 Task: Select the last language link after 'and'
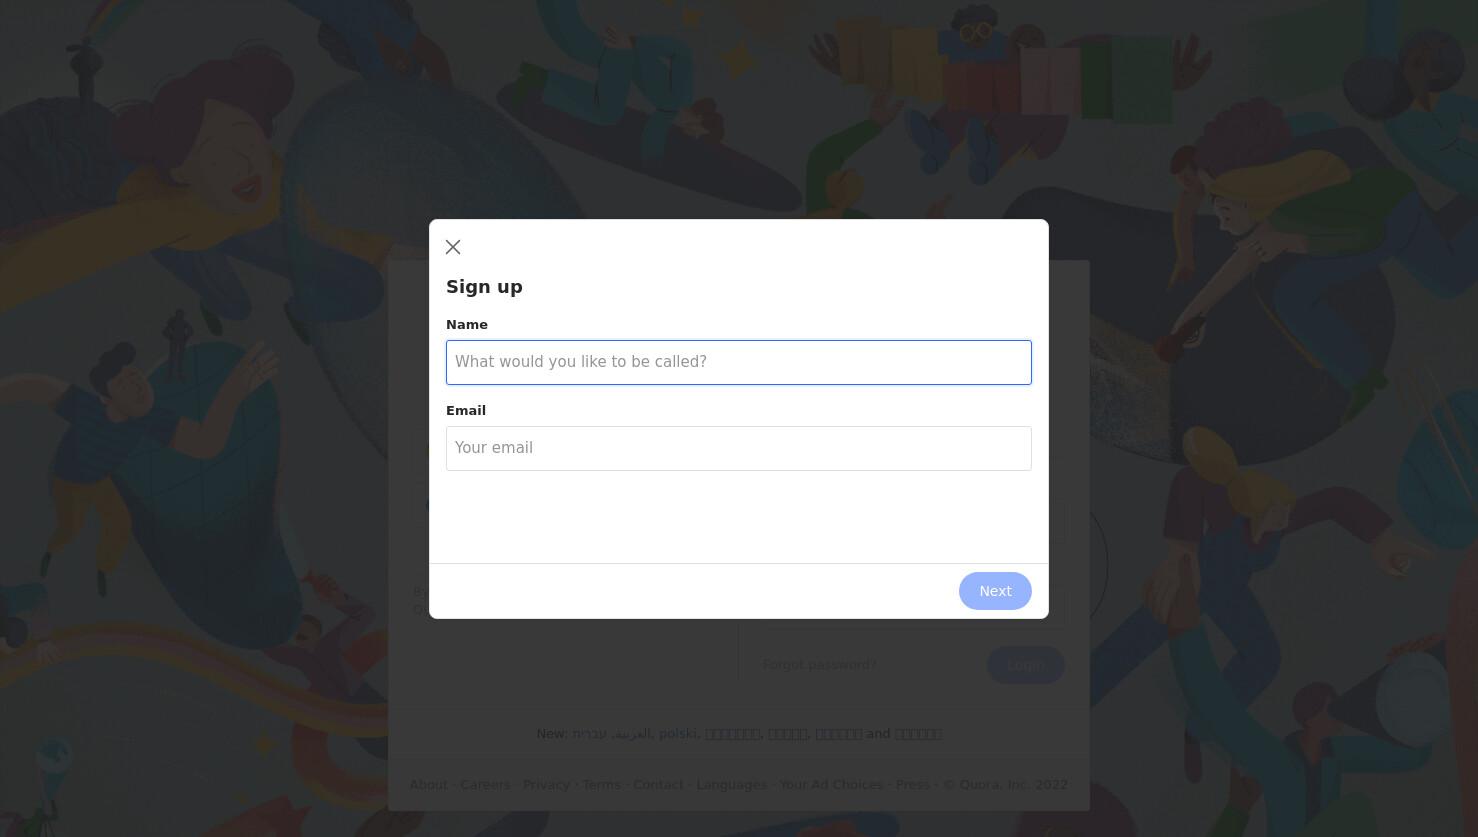pyautogui.click(x=918, y=734)
